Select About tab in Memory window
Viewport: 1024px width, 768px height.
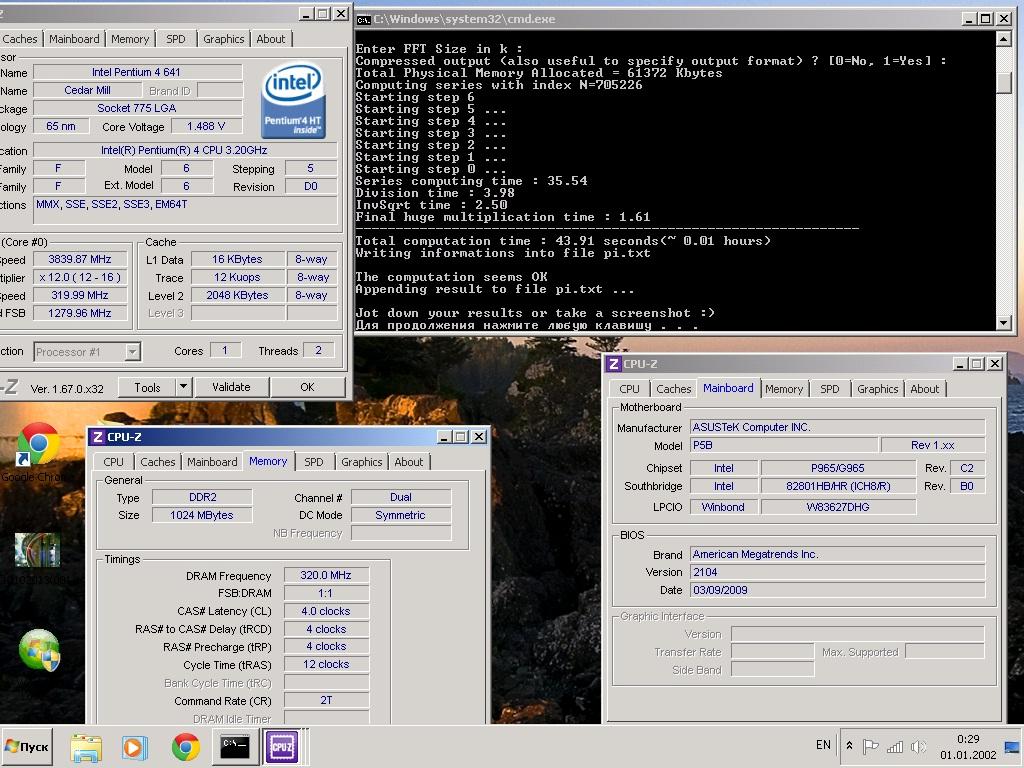(409, 462)
